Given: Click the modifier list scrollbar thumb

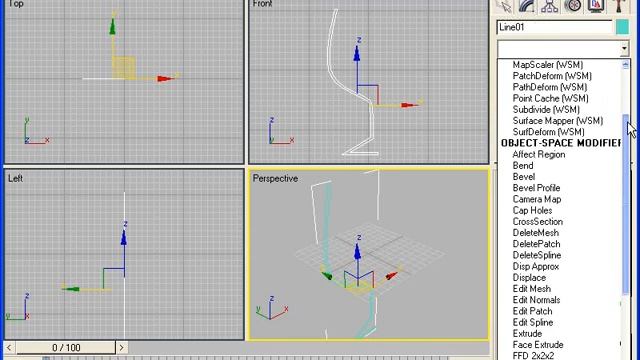Looking at the screenshot, I should pos(625,204).
